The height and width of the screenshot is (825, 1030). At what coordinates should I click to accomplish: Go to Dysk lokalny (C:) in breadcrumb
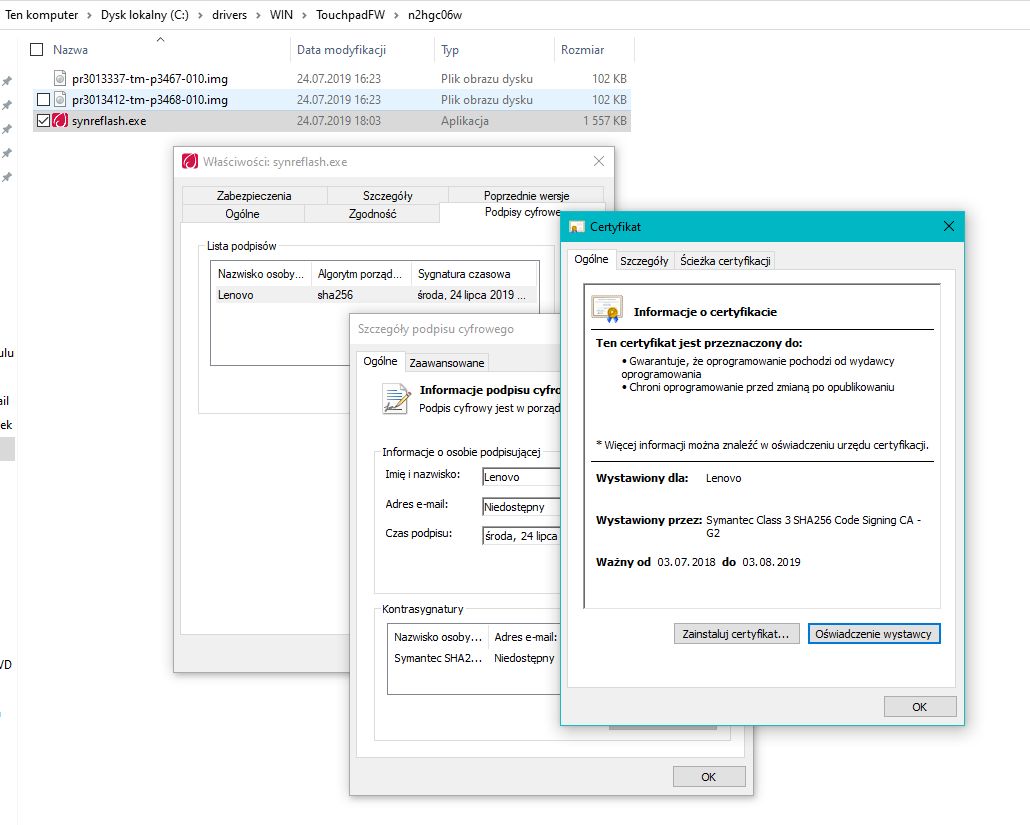[x=145, y=15]
